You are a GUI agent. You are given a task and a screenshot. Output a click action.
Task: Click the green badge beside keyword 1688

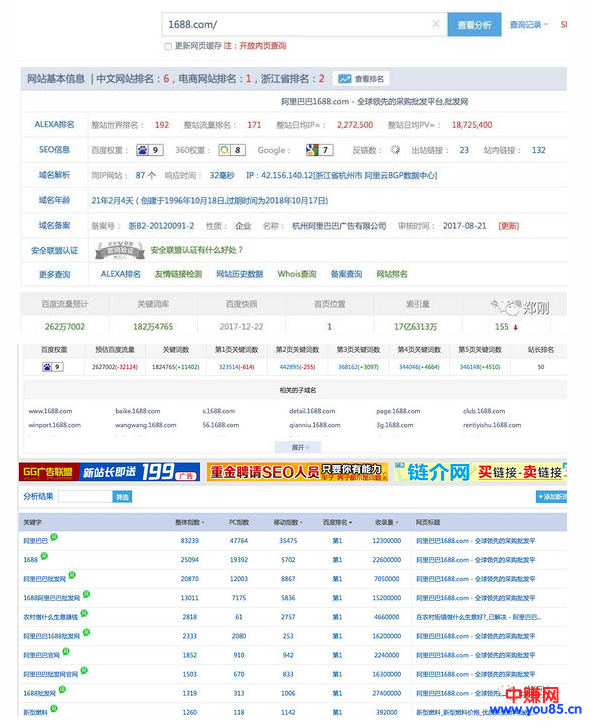click(44, 556)
